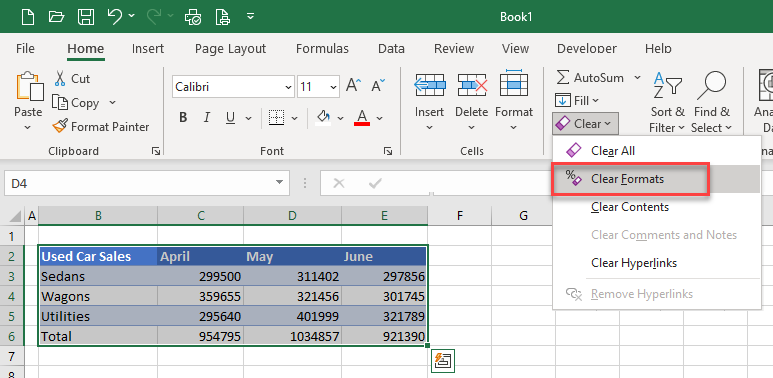
Task: Toggle Underline formatting
Action: coord(230,118)
